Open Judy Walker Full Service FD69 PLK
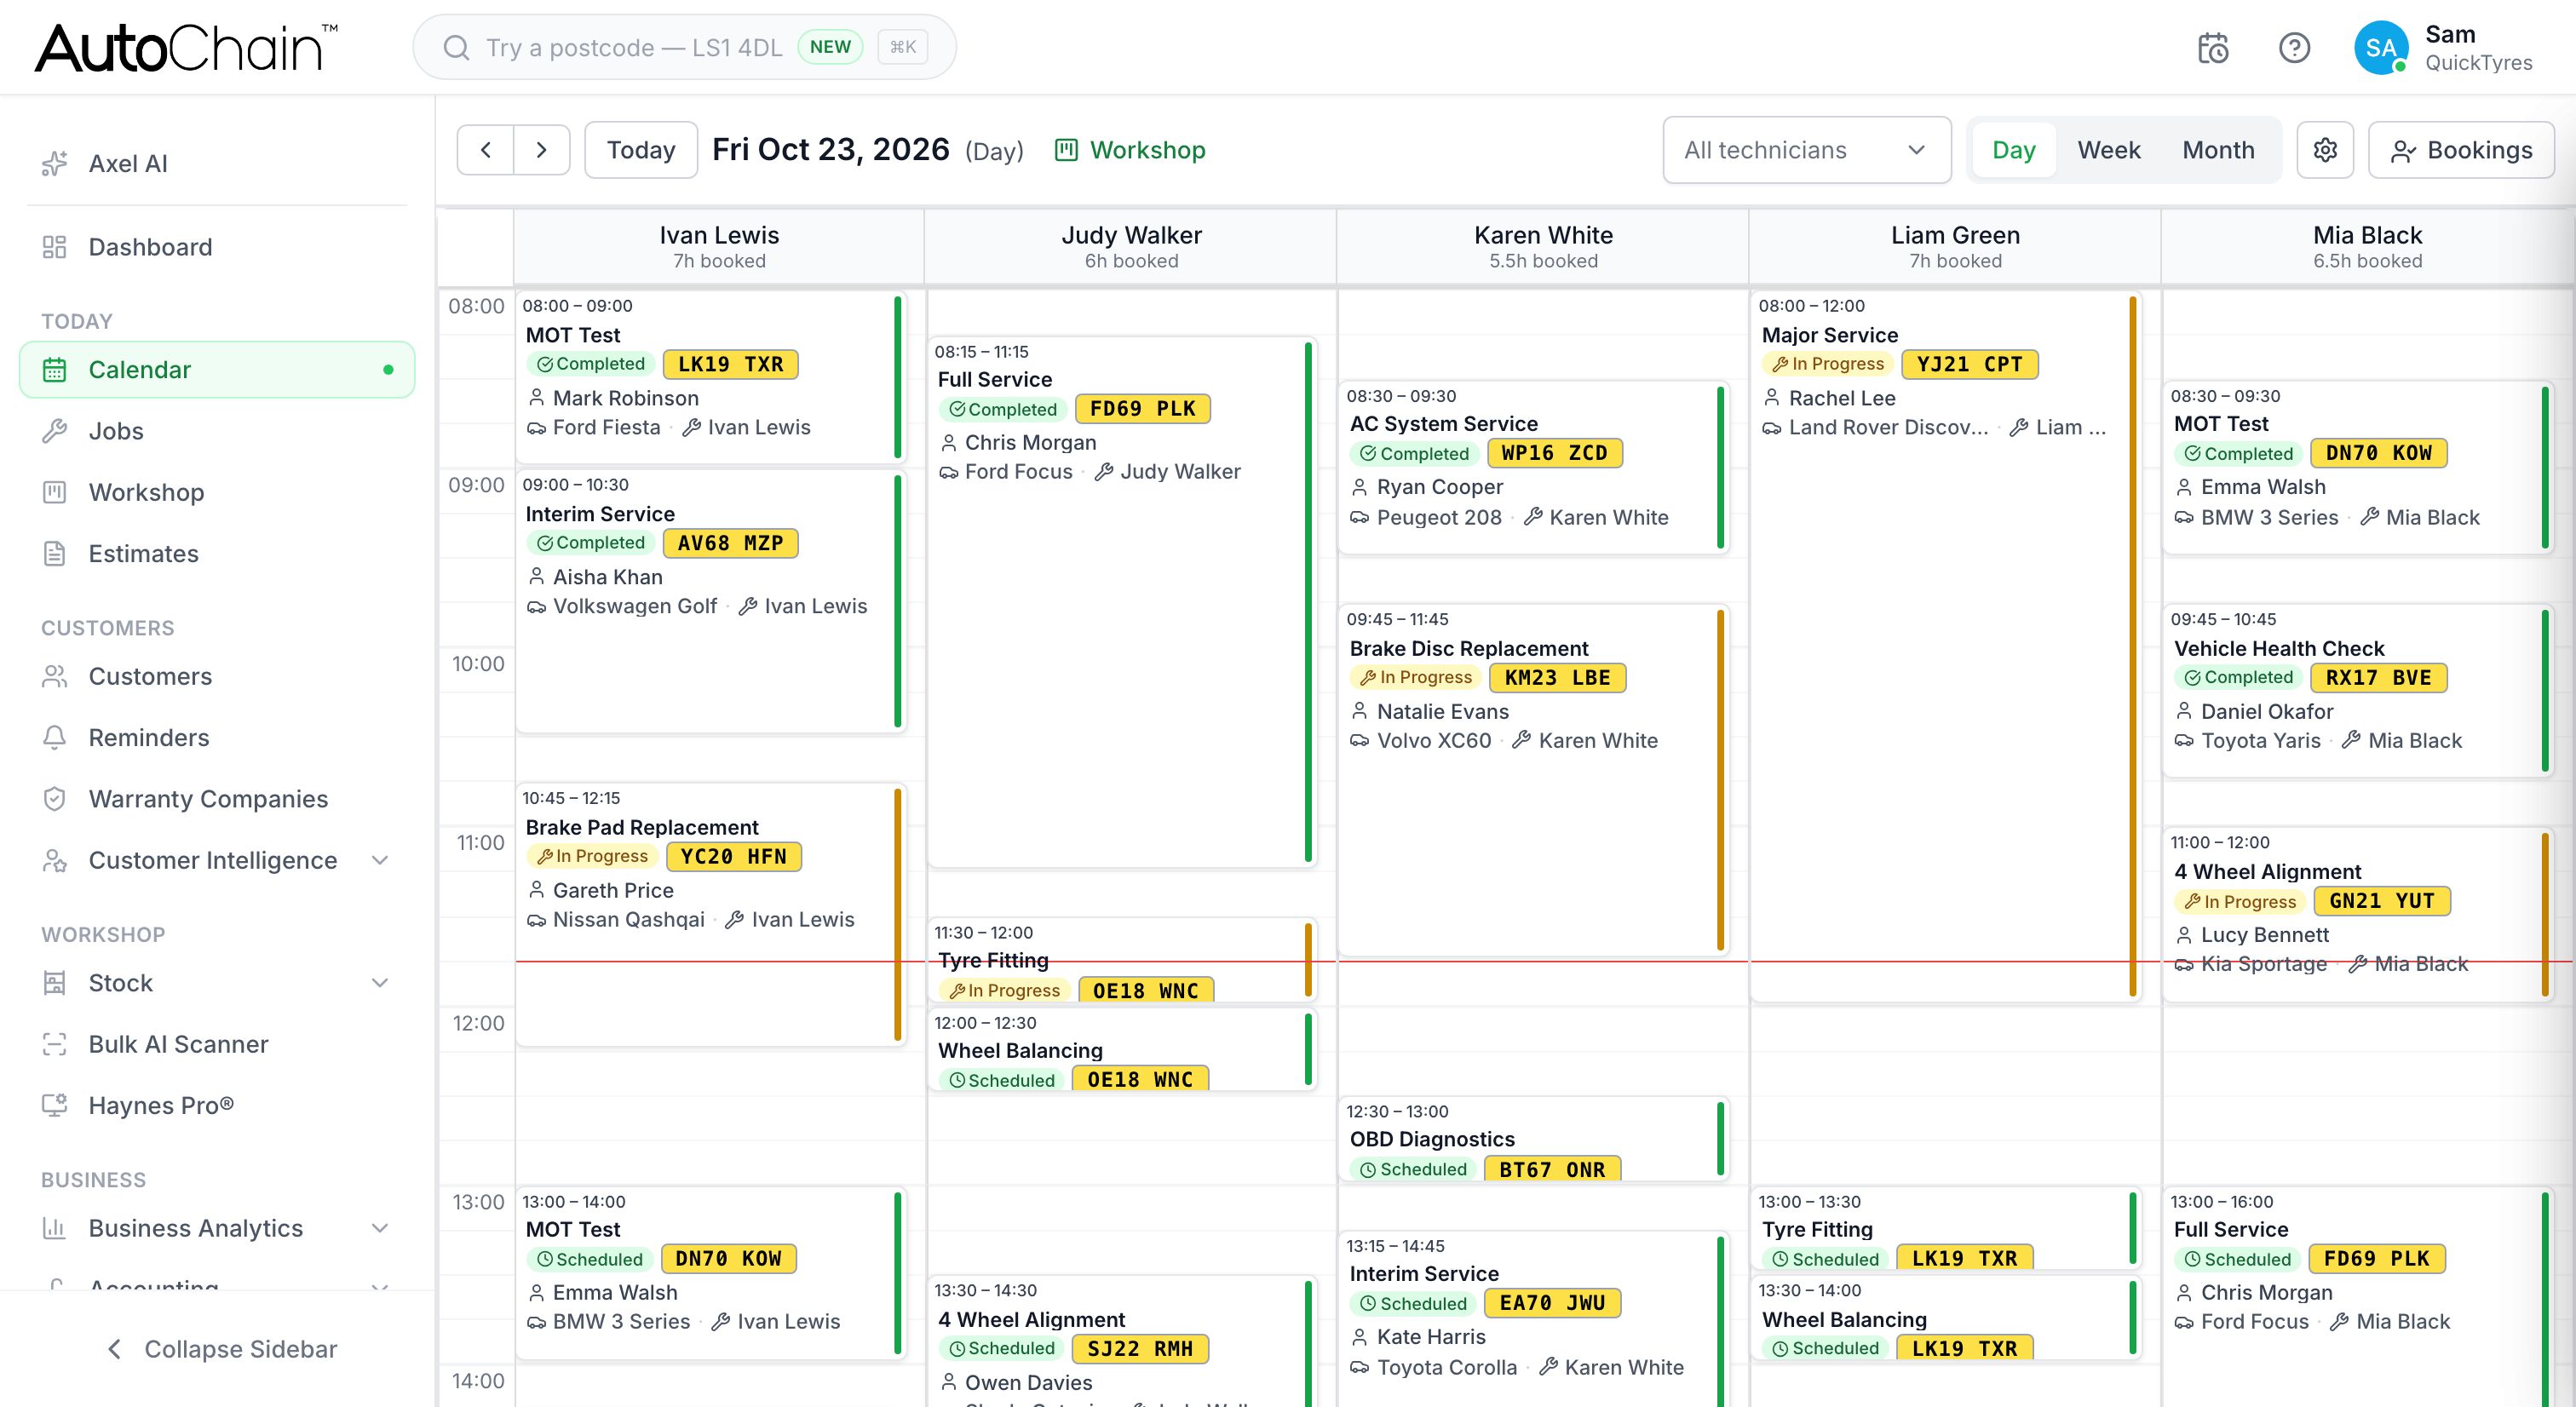The height and width of the screenshot is (1407, 2576). click(x=1122, y=602)
